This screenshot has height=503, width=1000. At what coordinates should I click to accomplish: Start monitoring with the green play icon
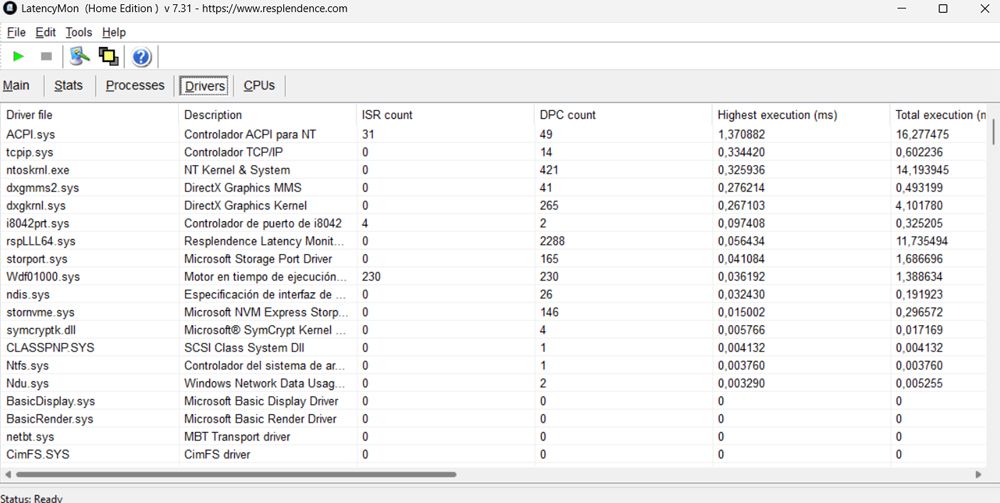18,57
